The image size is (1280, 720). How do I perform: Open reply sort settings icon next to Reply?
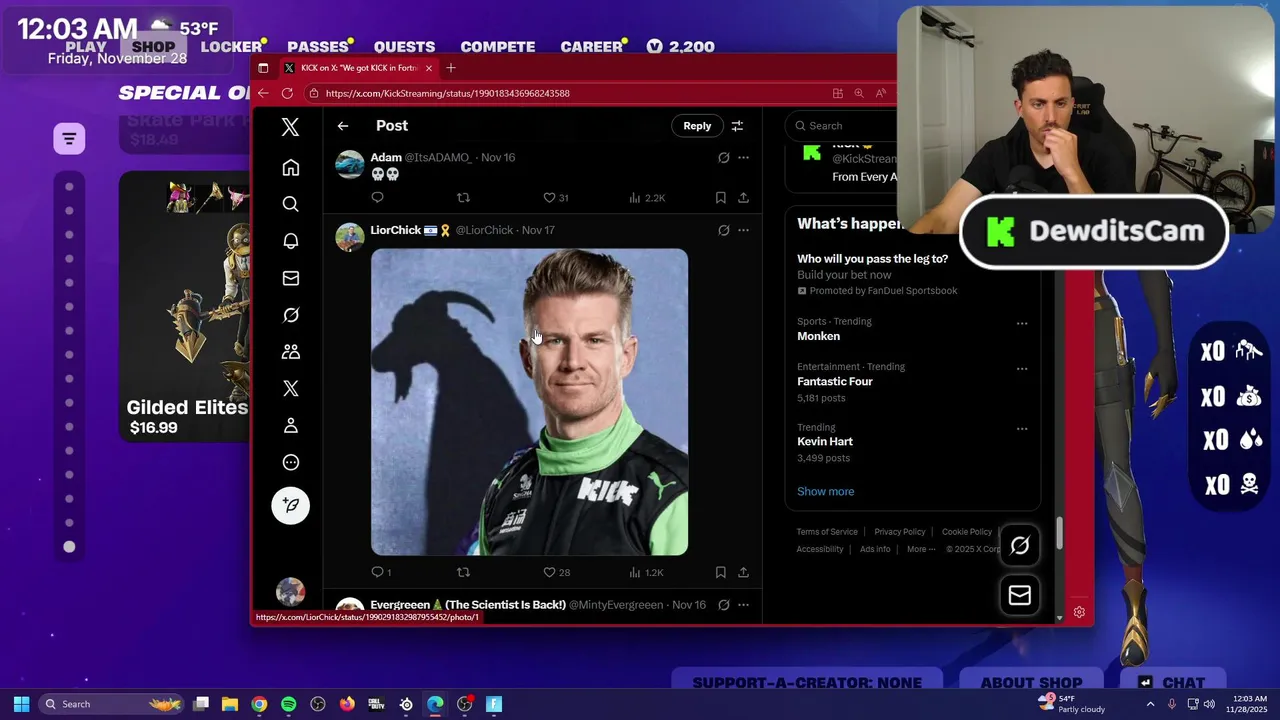click(x=737, y=126)
